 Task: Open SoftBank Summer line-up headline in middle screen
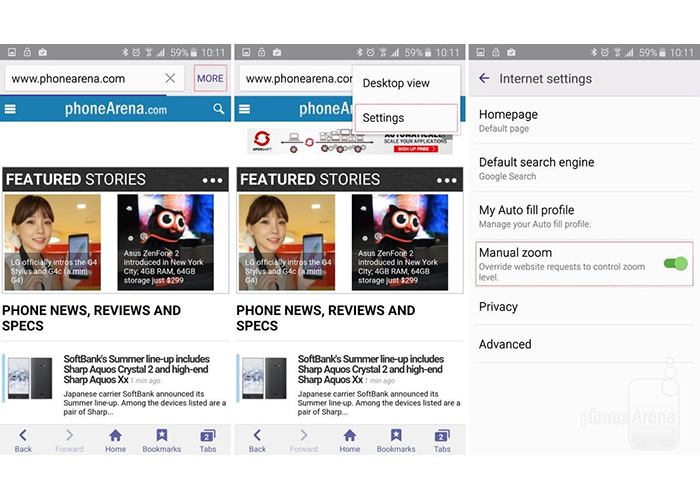[x=371, y=369]
